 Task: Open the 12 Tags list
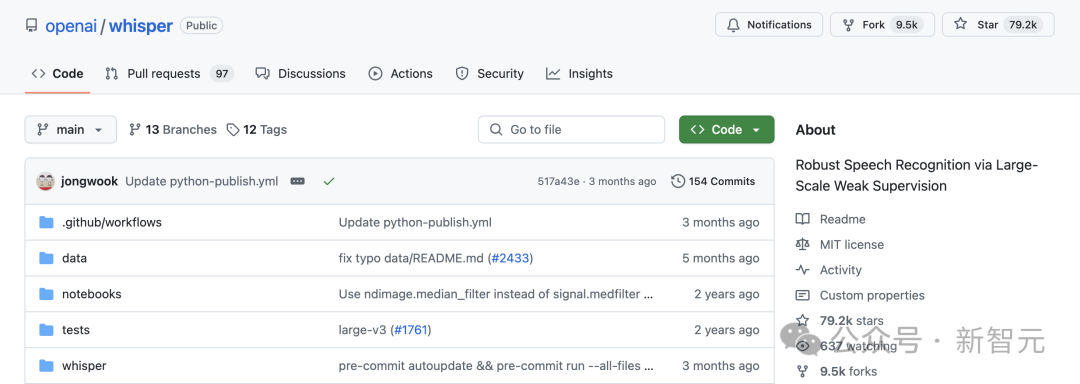coord(257,129)
